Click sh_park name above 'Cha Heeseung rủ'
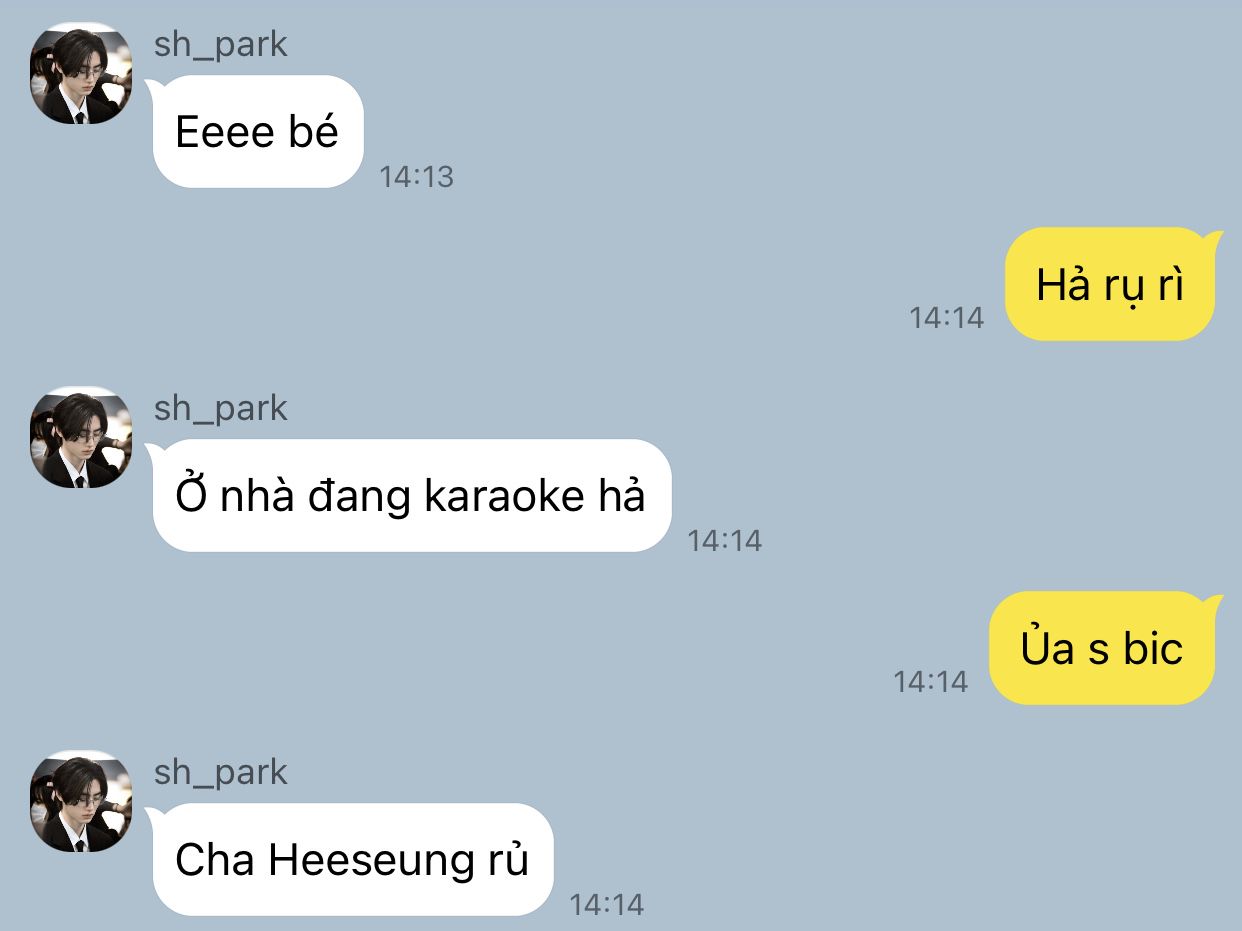This screenshot has height=931, width=1242. coord(221,773)
